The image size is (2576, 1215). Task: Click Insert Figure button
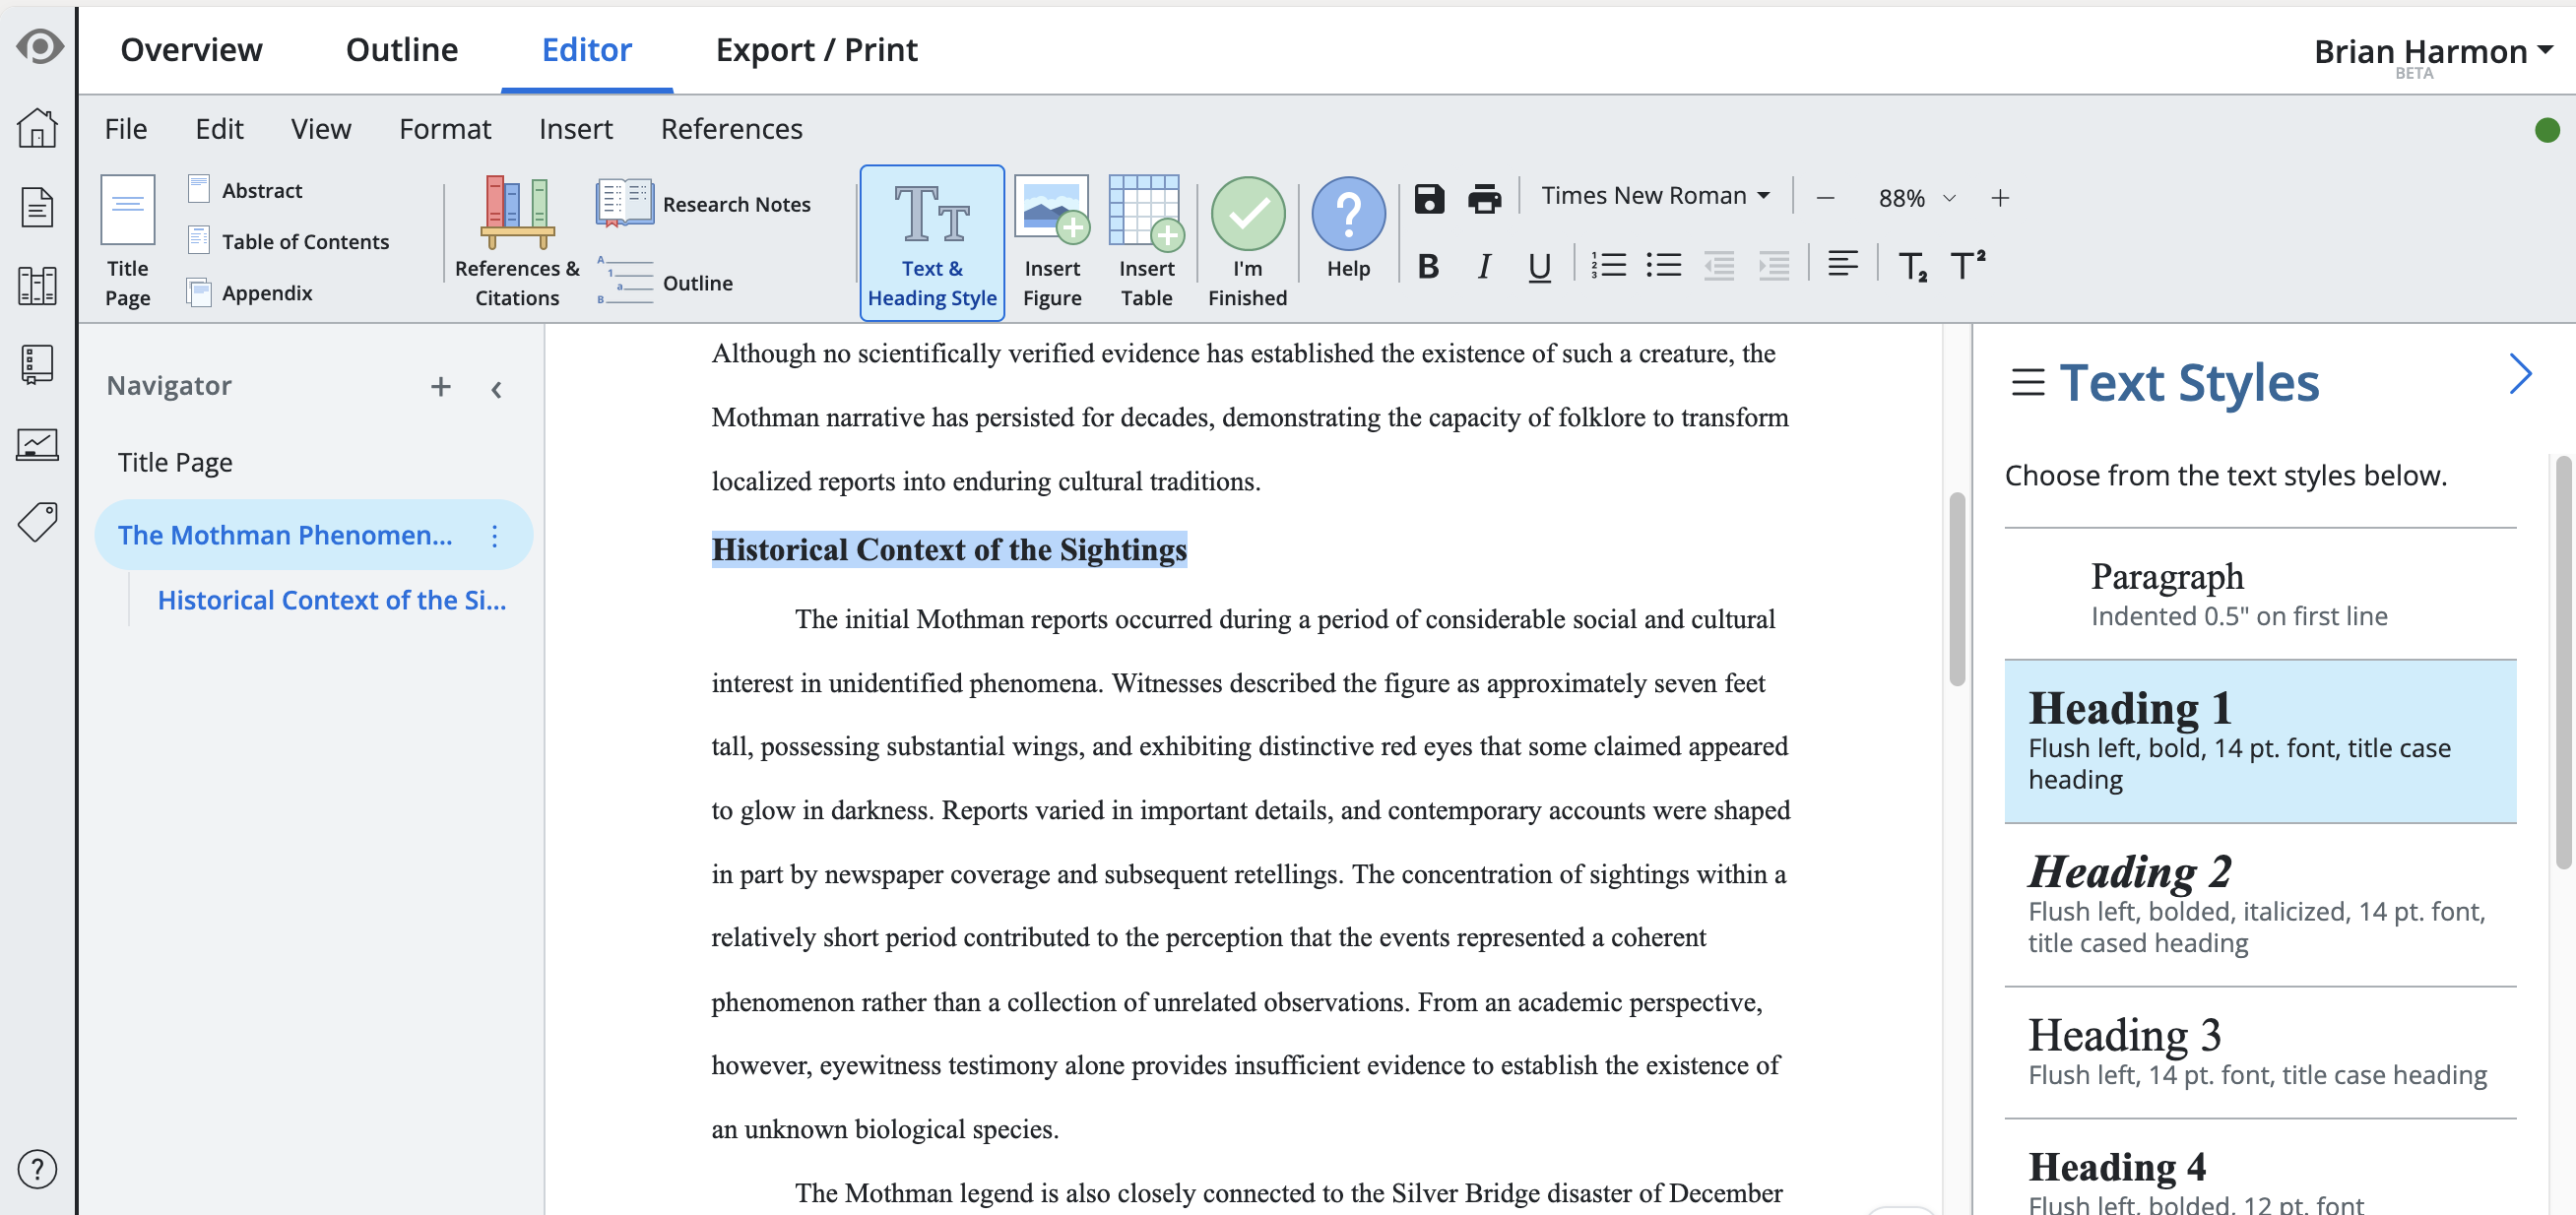[x=1052, y=241]
